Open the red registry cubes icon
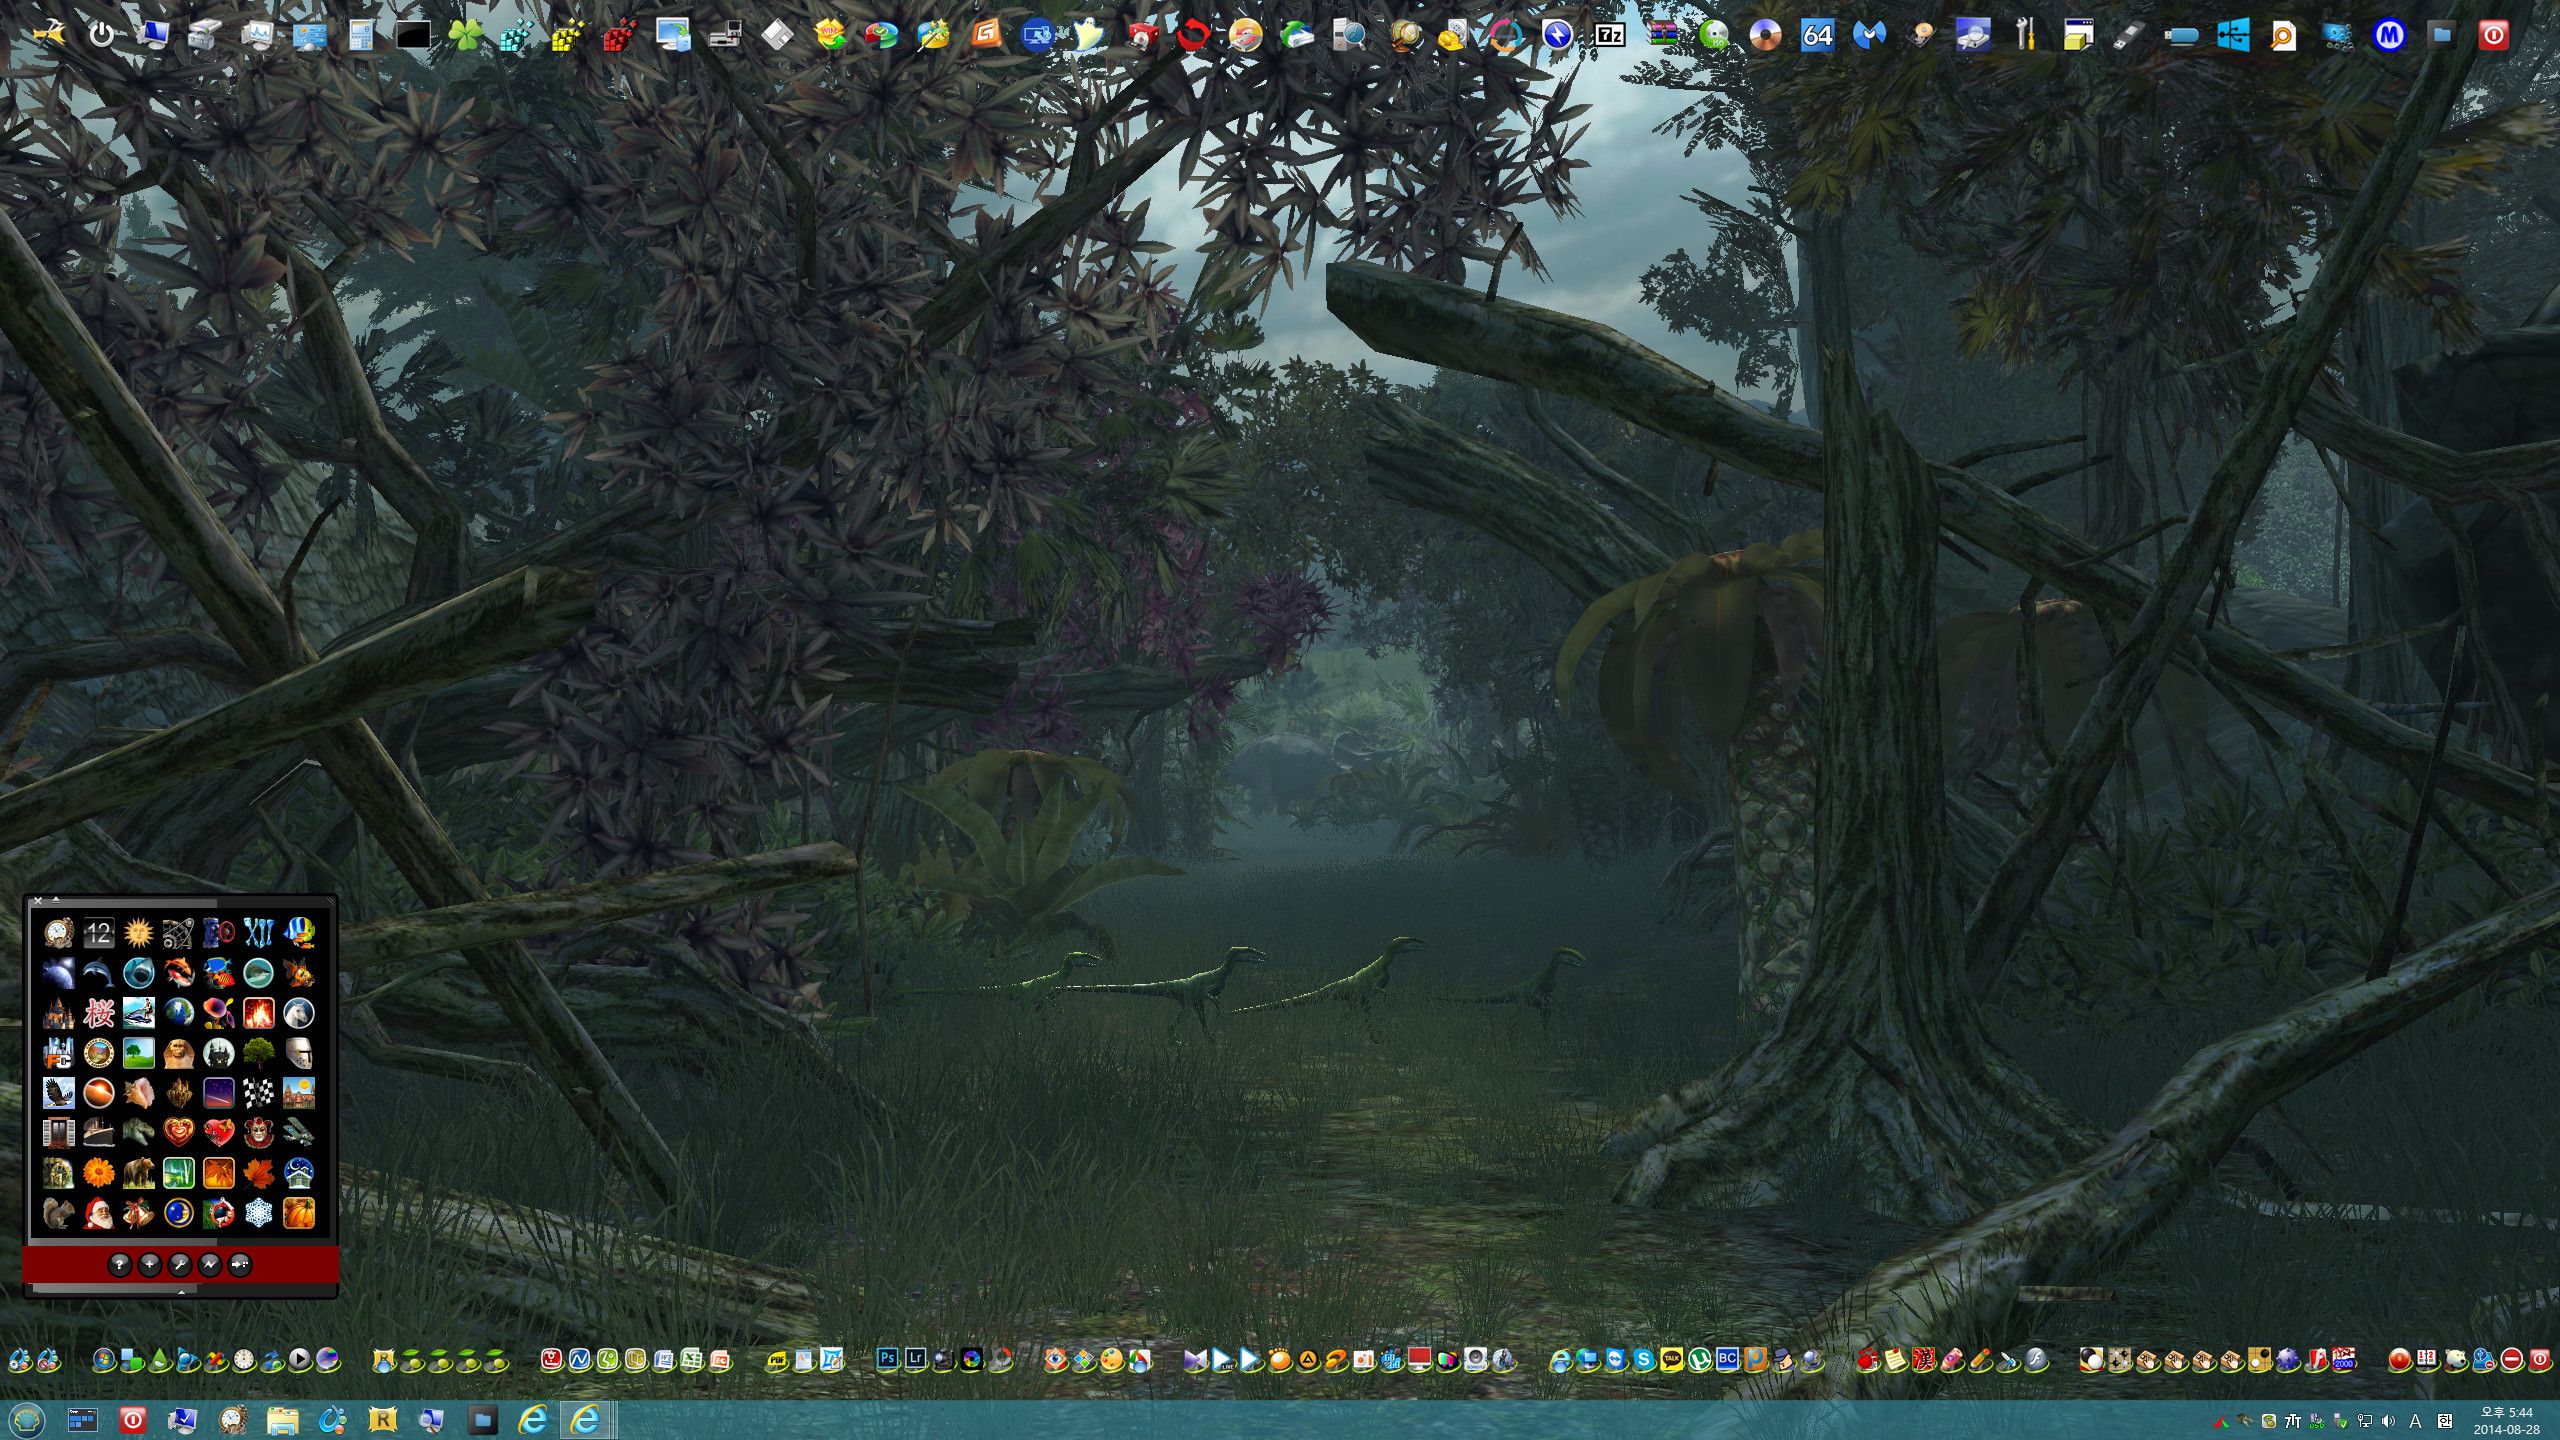2560x1440 pixels. (x=621, y=36)
